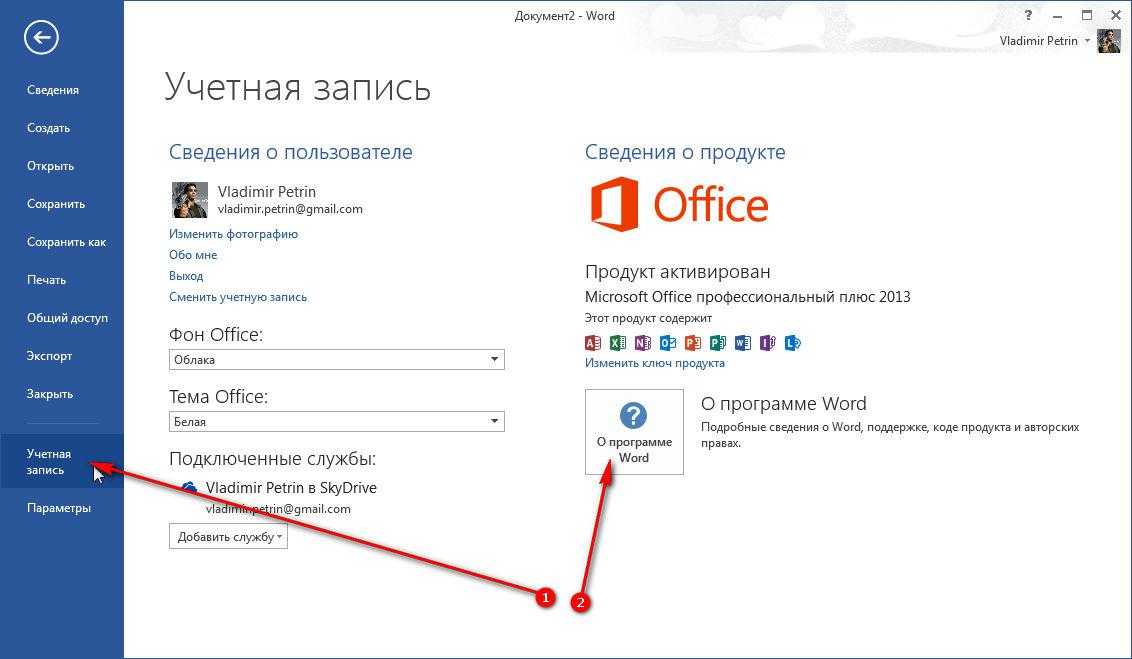Screen dimensions: 1132x659
Task: Click the Access app icon
Action: tap(593, 343)
